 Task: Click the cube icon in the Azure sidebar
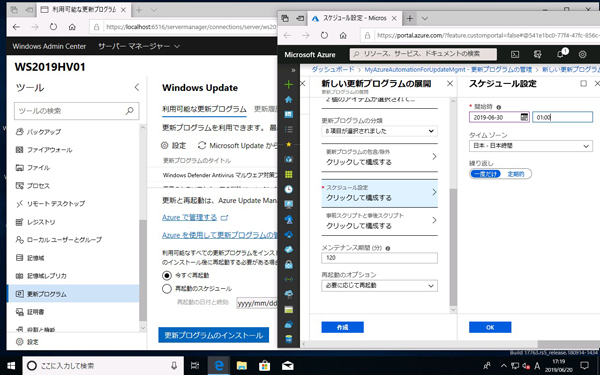(x=289, y=159)
